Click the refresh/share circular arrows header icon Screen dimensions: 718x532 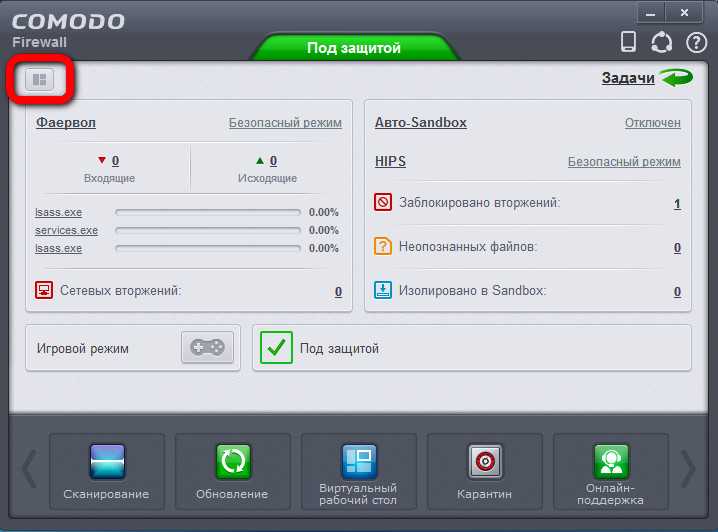point(662,43)
